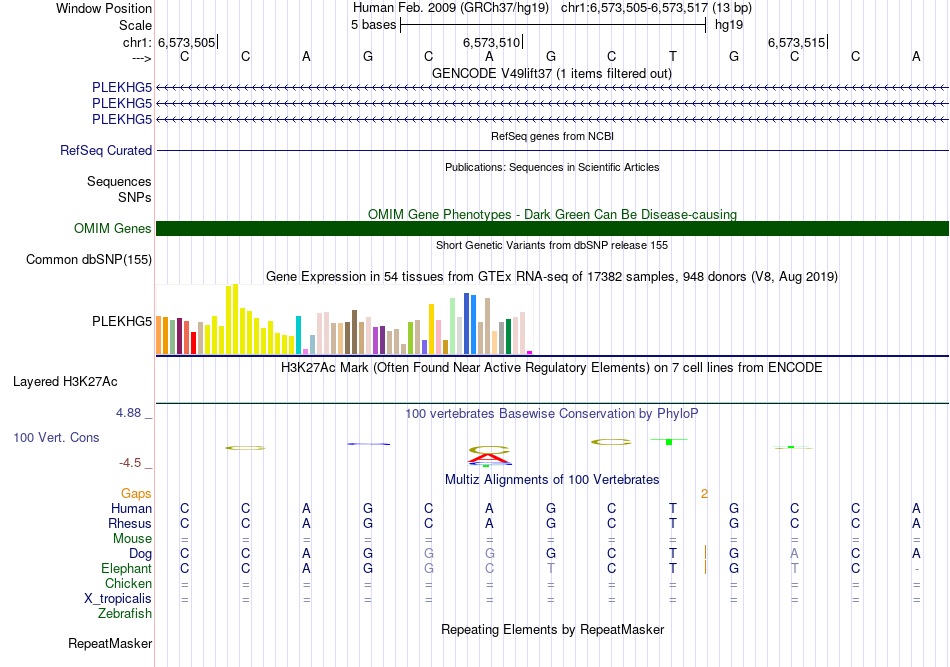950x667 pixels.
Task: Click the Window Position track label
Action: point(104,8)
